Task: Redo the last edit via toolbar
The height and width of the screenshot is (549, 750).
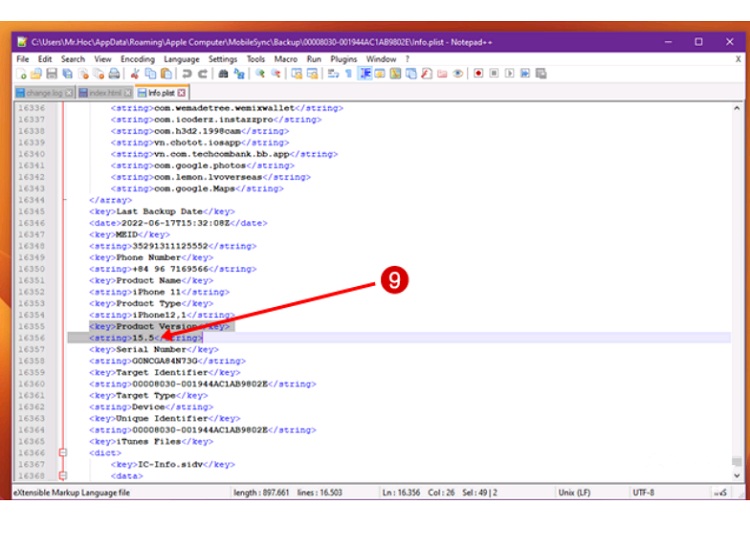Action: 202,74
